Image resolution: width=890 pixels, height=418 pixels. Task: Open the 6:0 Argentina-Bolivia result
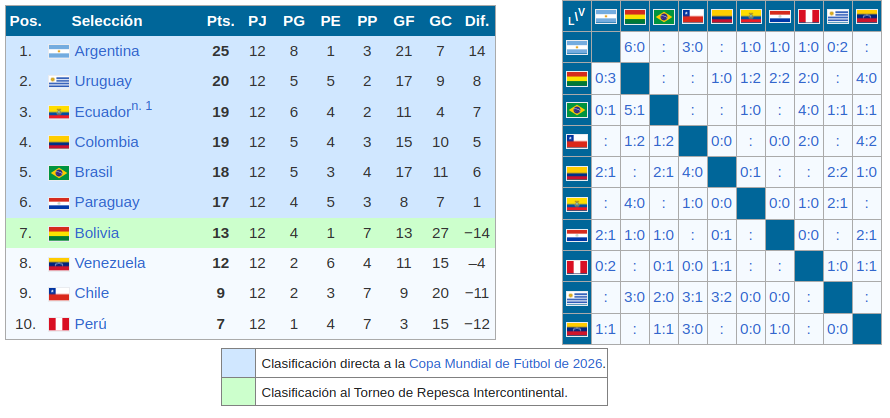pyautogui.click(x=635, y=47)
